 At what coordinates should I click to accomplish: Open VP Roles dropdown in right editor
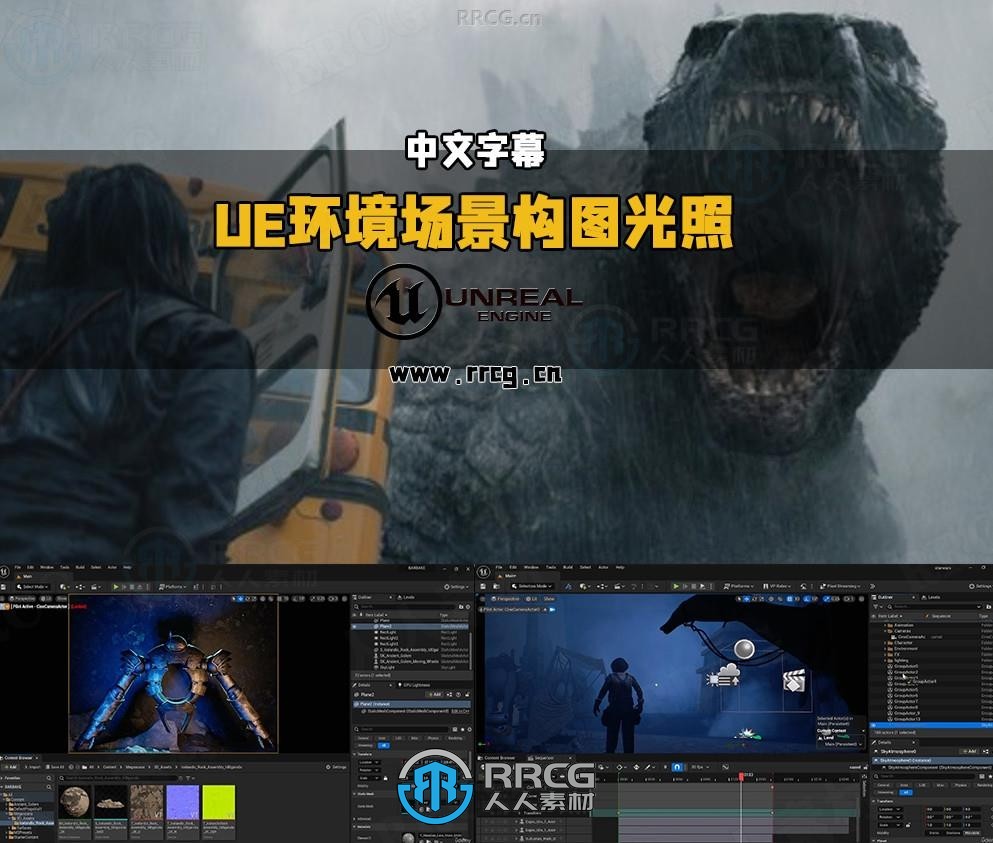click(x=777, y=586)
